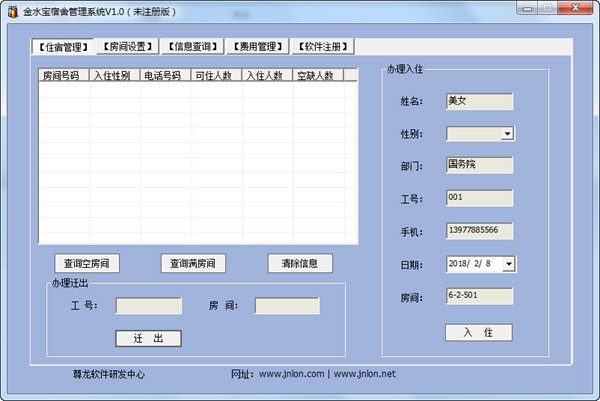Click the 部门 field containing 国务院

click(x=479, y=165)
